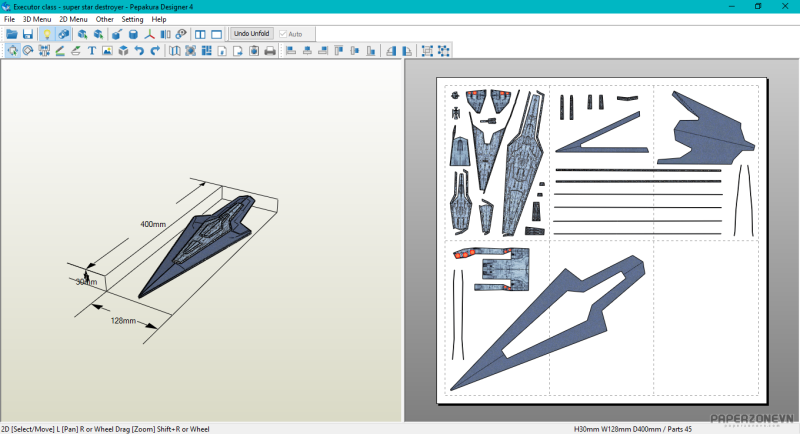Toggle the light bulb lighting icon
The width and height of the screenshot is (800, 434).
(x=46, y=34)
